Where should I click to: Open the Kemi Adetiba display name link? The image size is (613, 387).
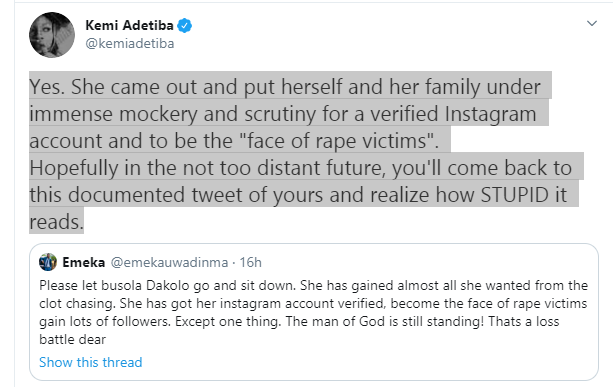(x=129, y=25)
